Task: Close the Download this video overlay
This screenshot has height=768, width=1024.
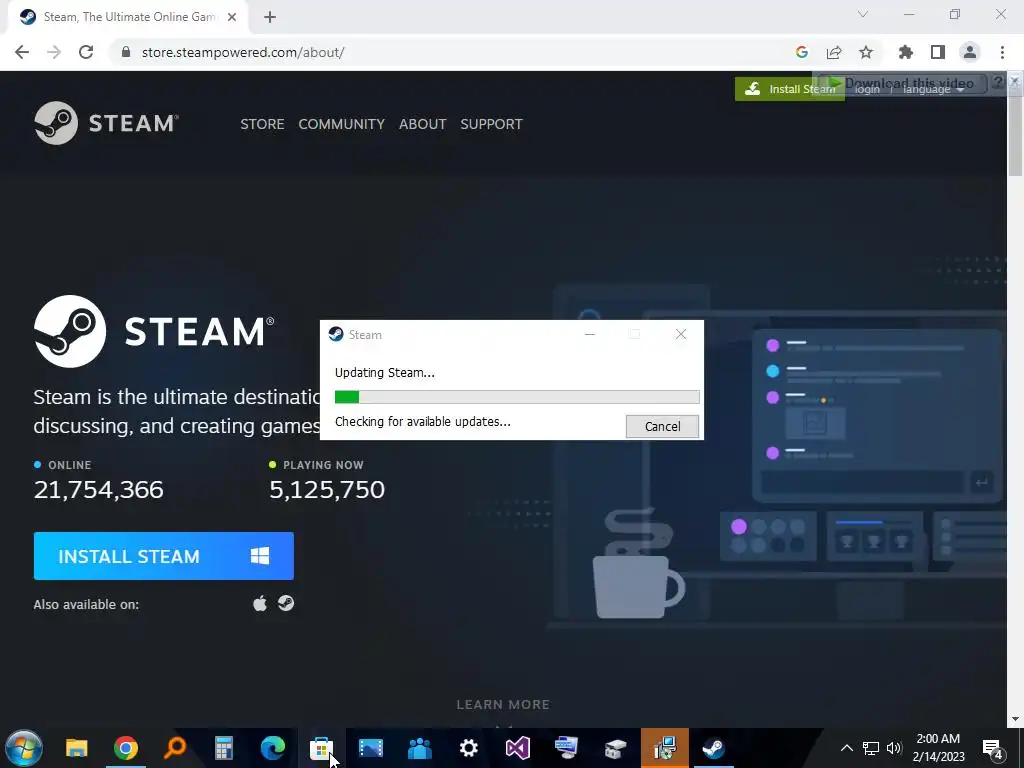Action: pyautogui.click(x=1014, y=81)
